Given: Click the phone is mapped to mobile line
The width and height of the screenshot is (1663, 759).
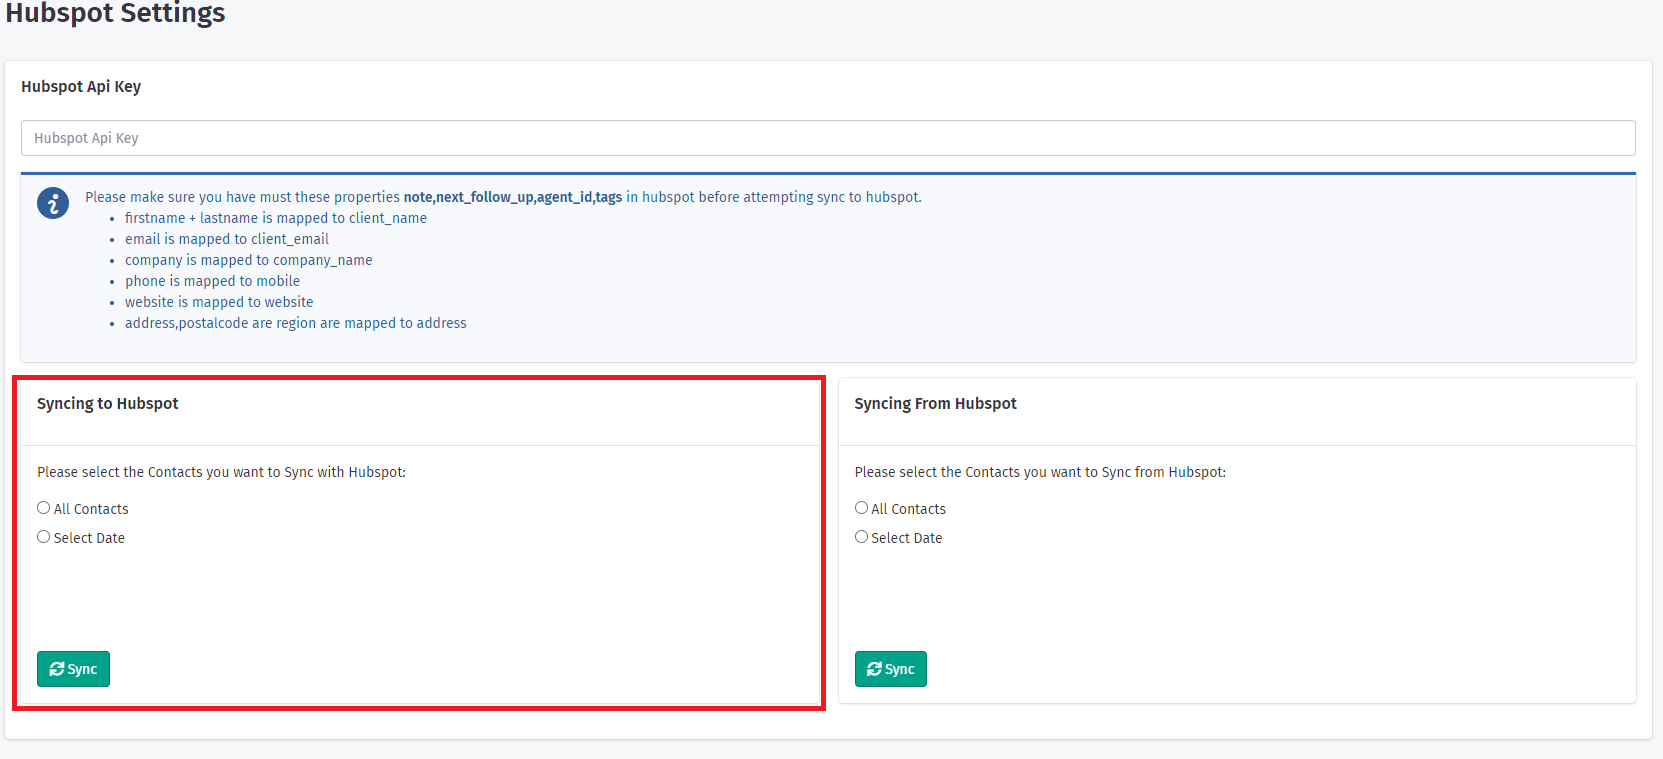Looking at the screenshot, I should [x=212, y=281].
